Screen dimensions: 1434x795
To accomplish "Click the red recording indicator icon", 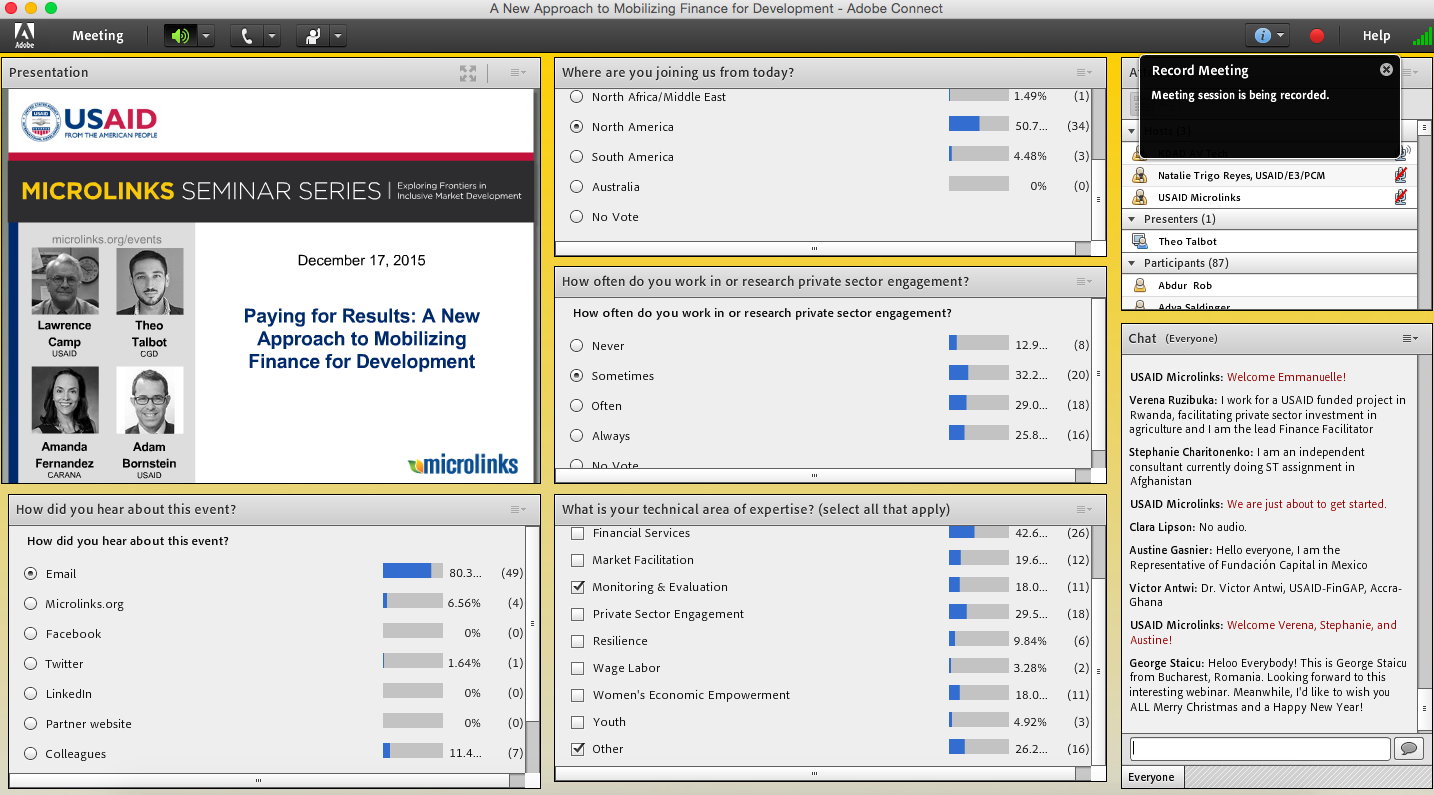I will click(1316, 36).
